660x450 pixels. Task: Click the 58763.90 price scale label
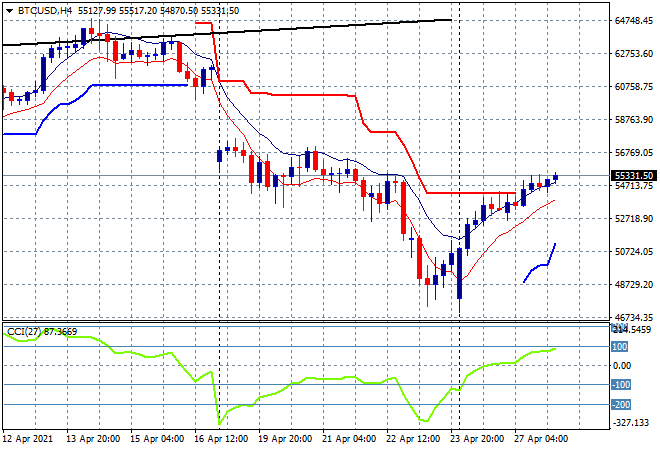pos(633,119)
